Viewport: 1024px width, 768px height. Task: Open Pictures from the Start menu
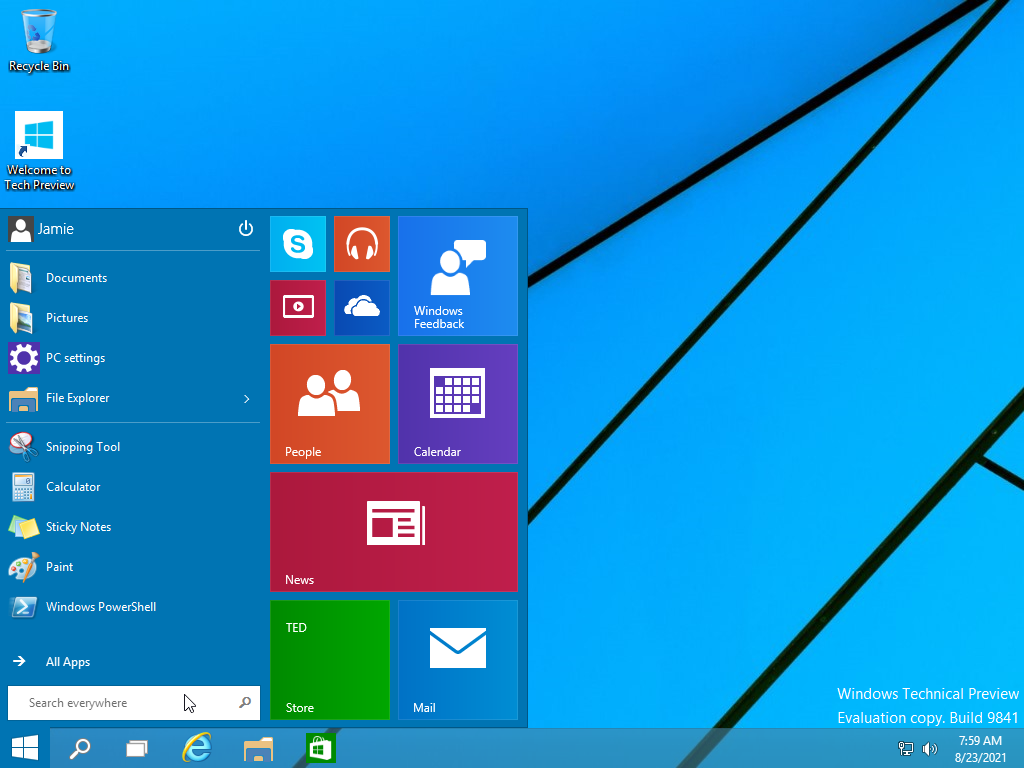pos(133,318)
